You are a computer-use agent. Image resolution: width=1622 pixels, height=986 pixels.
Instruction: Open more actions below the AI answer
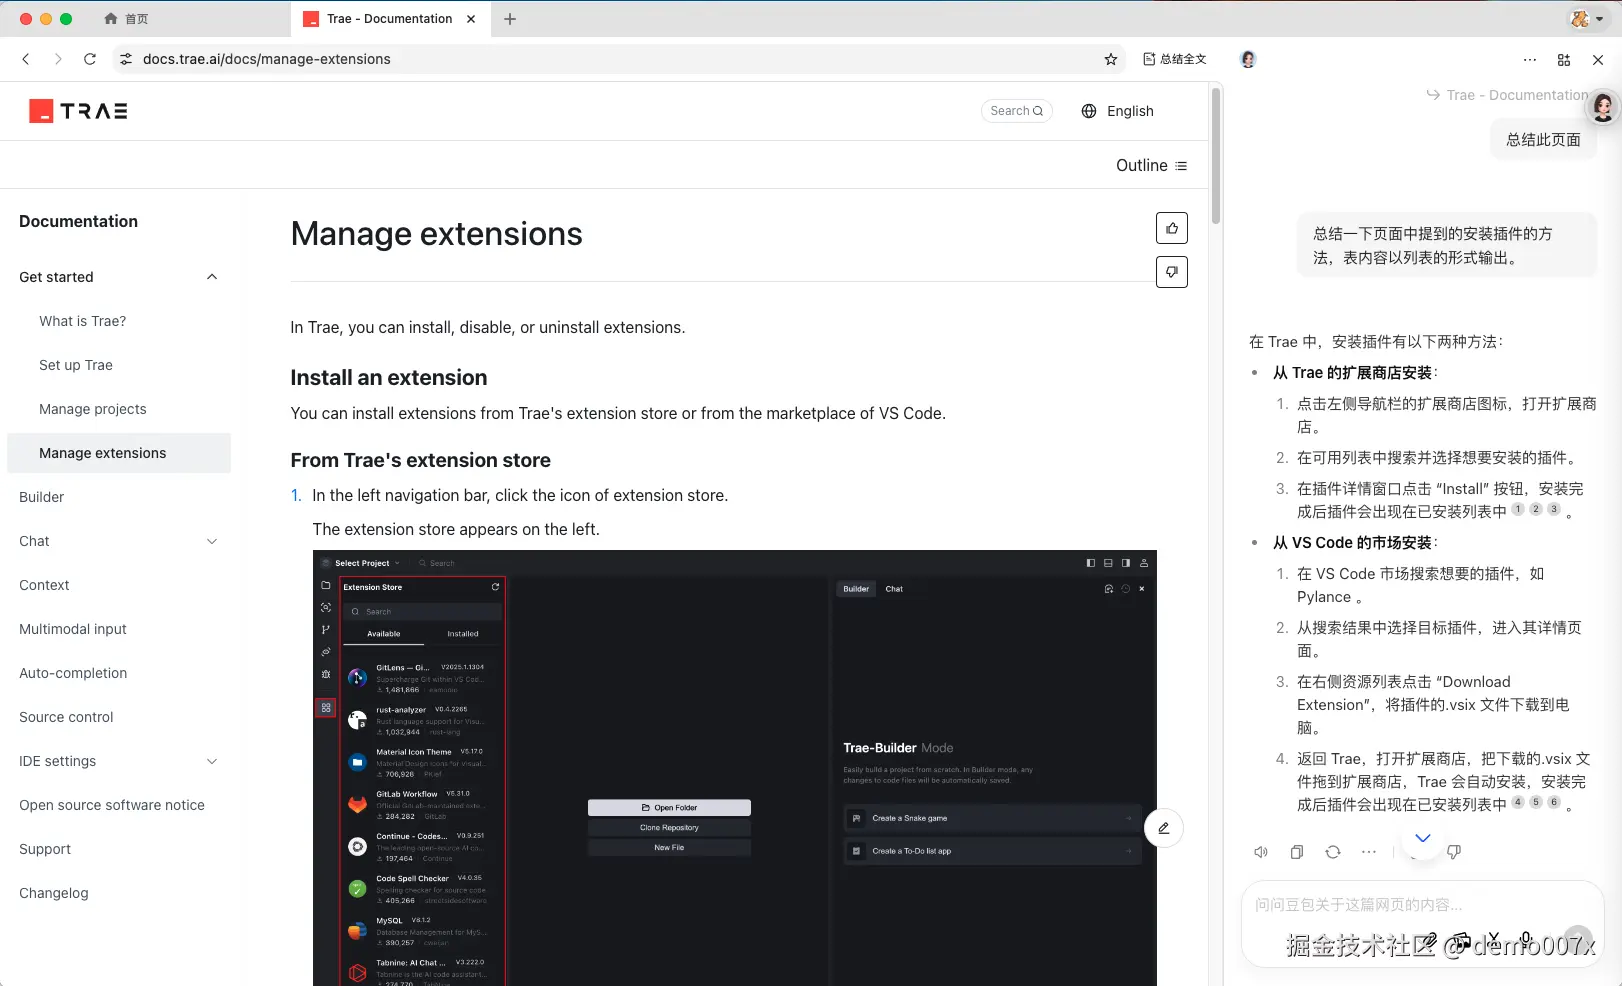1369,852
